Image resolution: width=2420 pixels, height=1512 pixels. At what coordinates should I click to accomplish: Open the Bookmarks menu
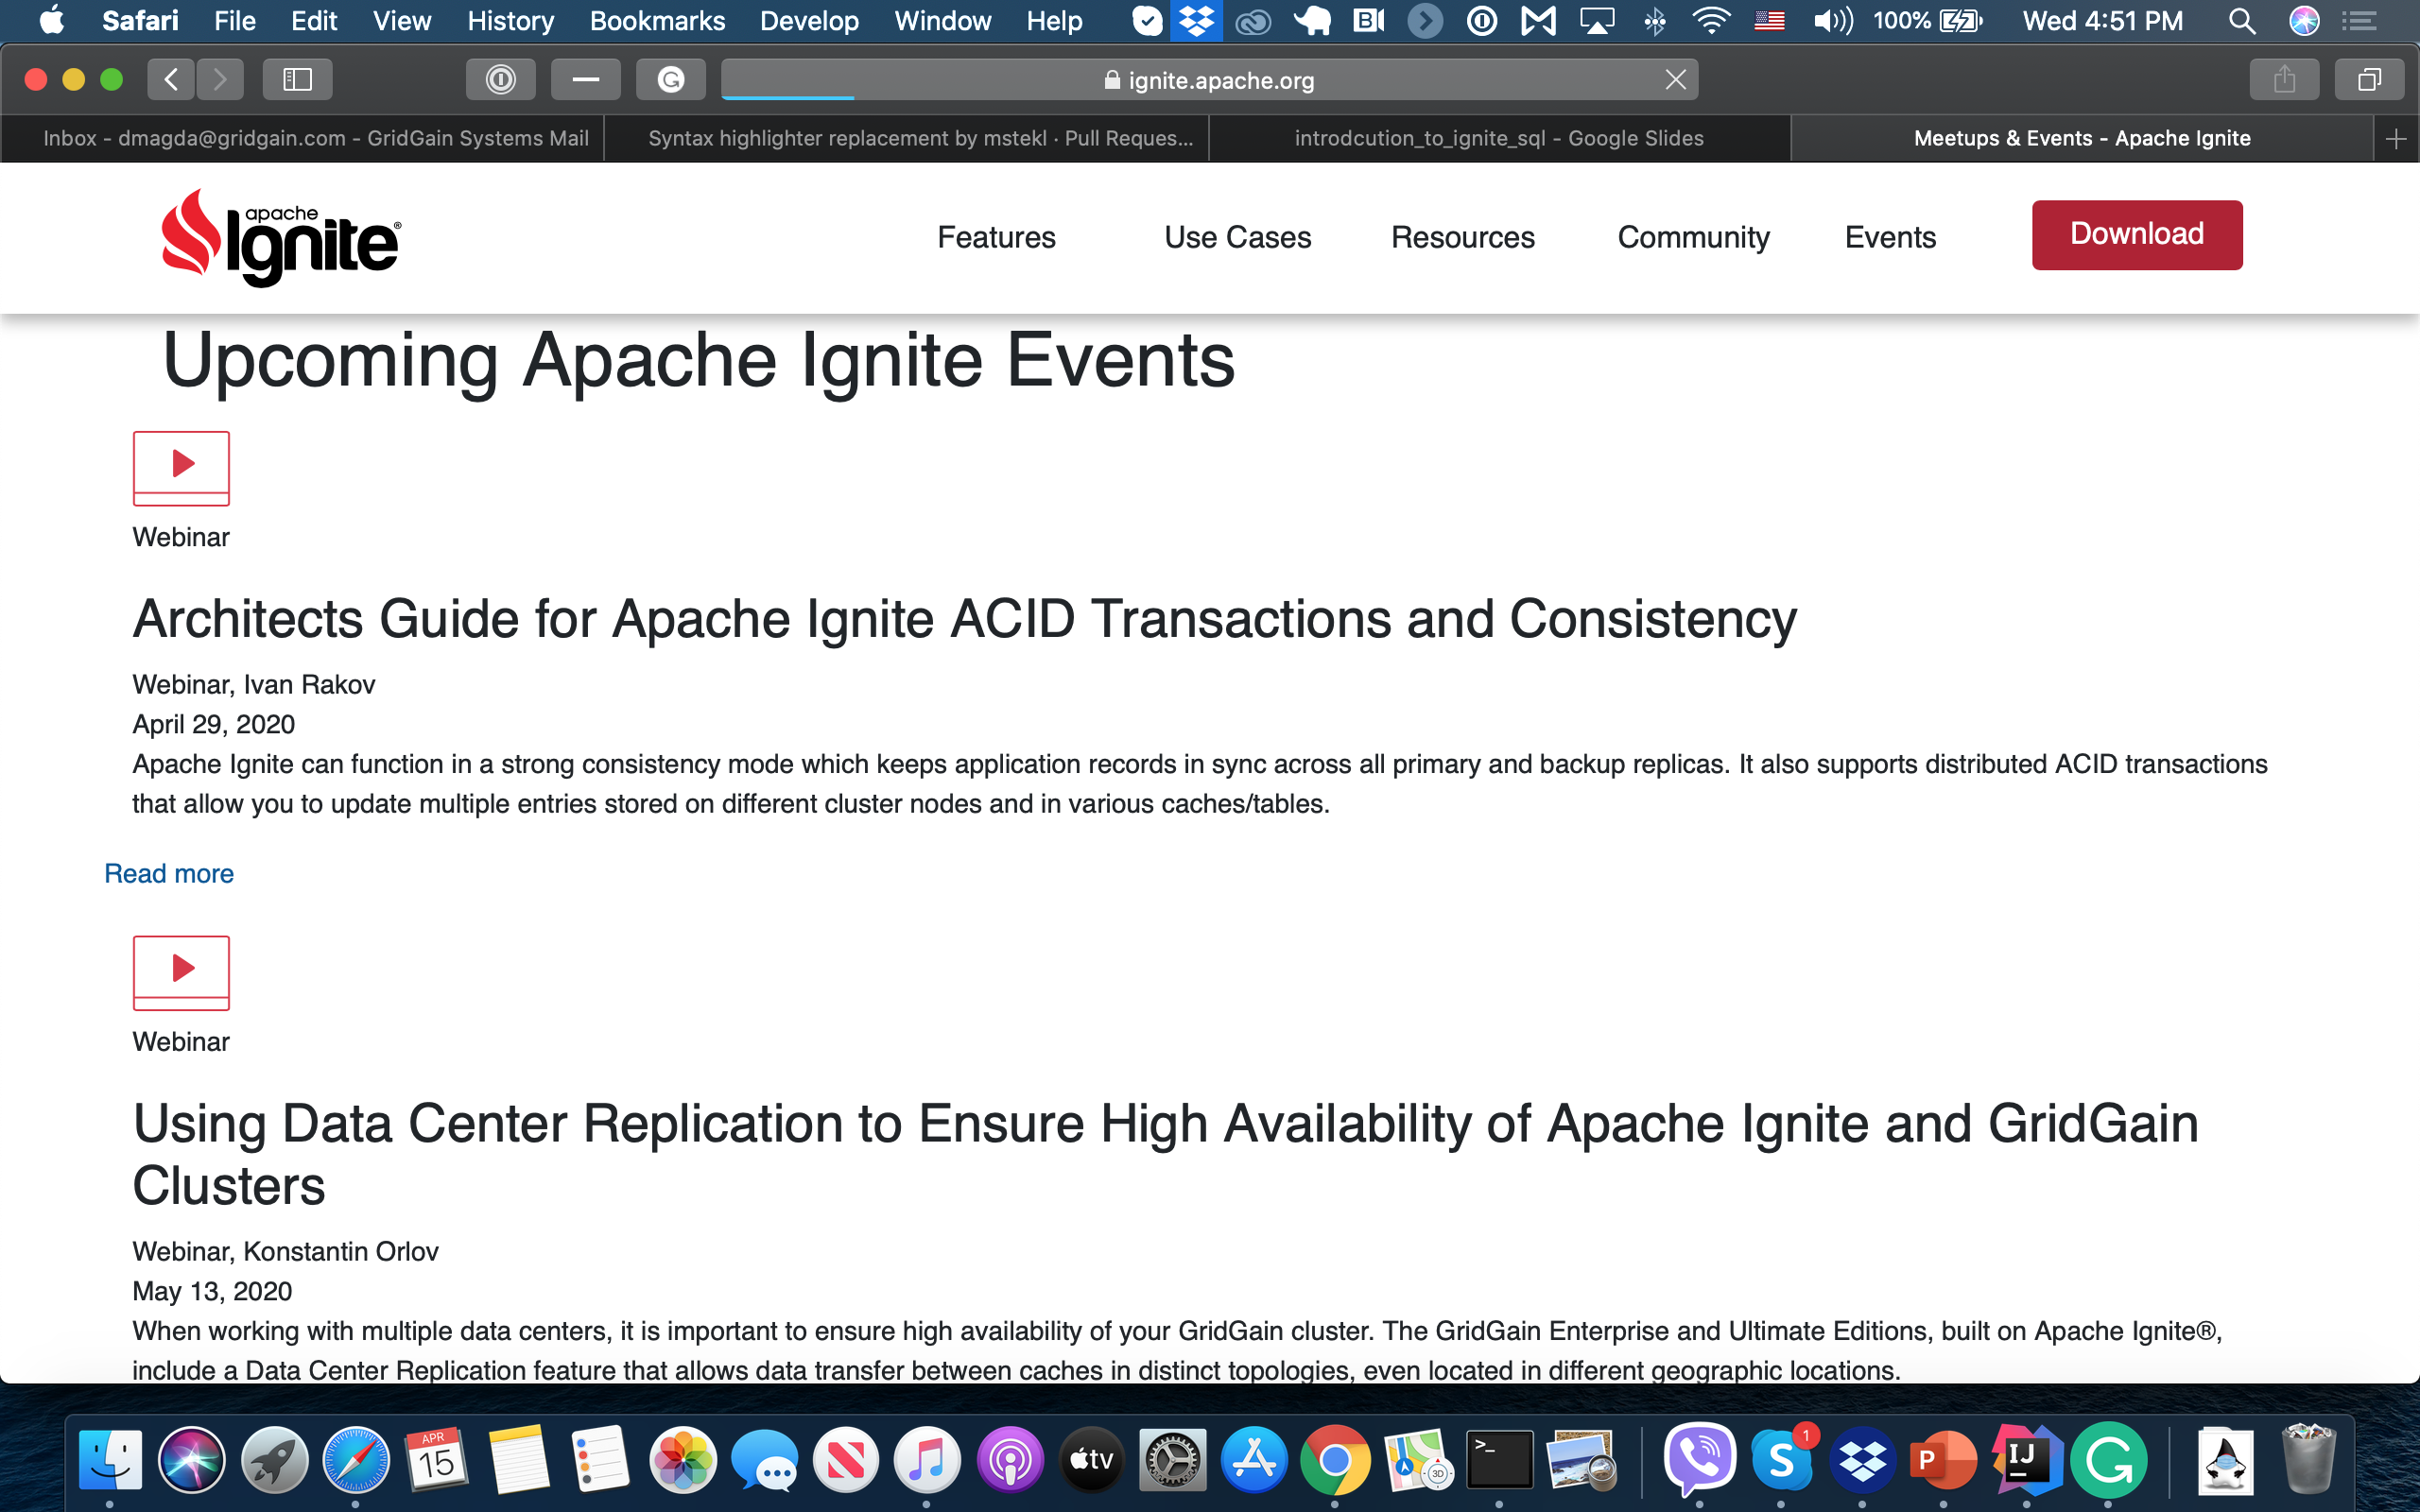(657, 20)
